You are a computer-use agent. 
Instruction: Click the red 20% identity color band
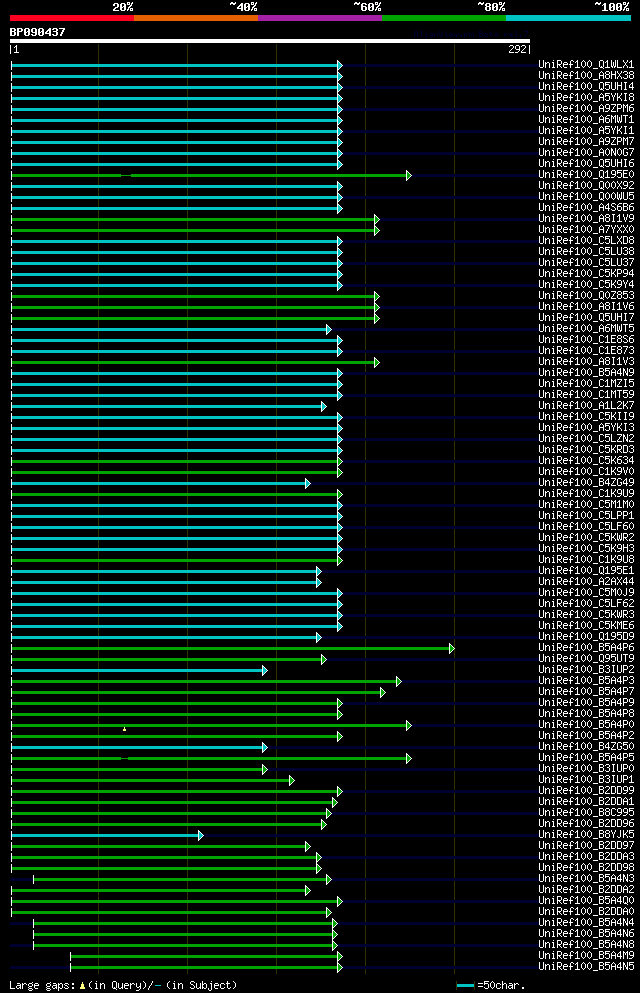(72, 18)
